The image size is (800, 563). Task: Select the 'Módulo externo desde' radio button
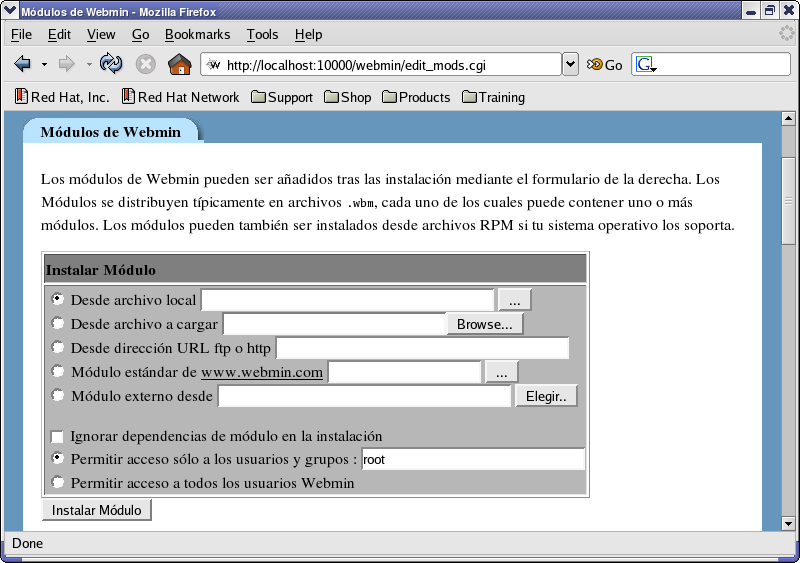point(58,395)
